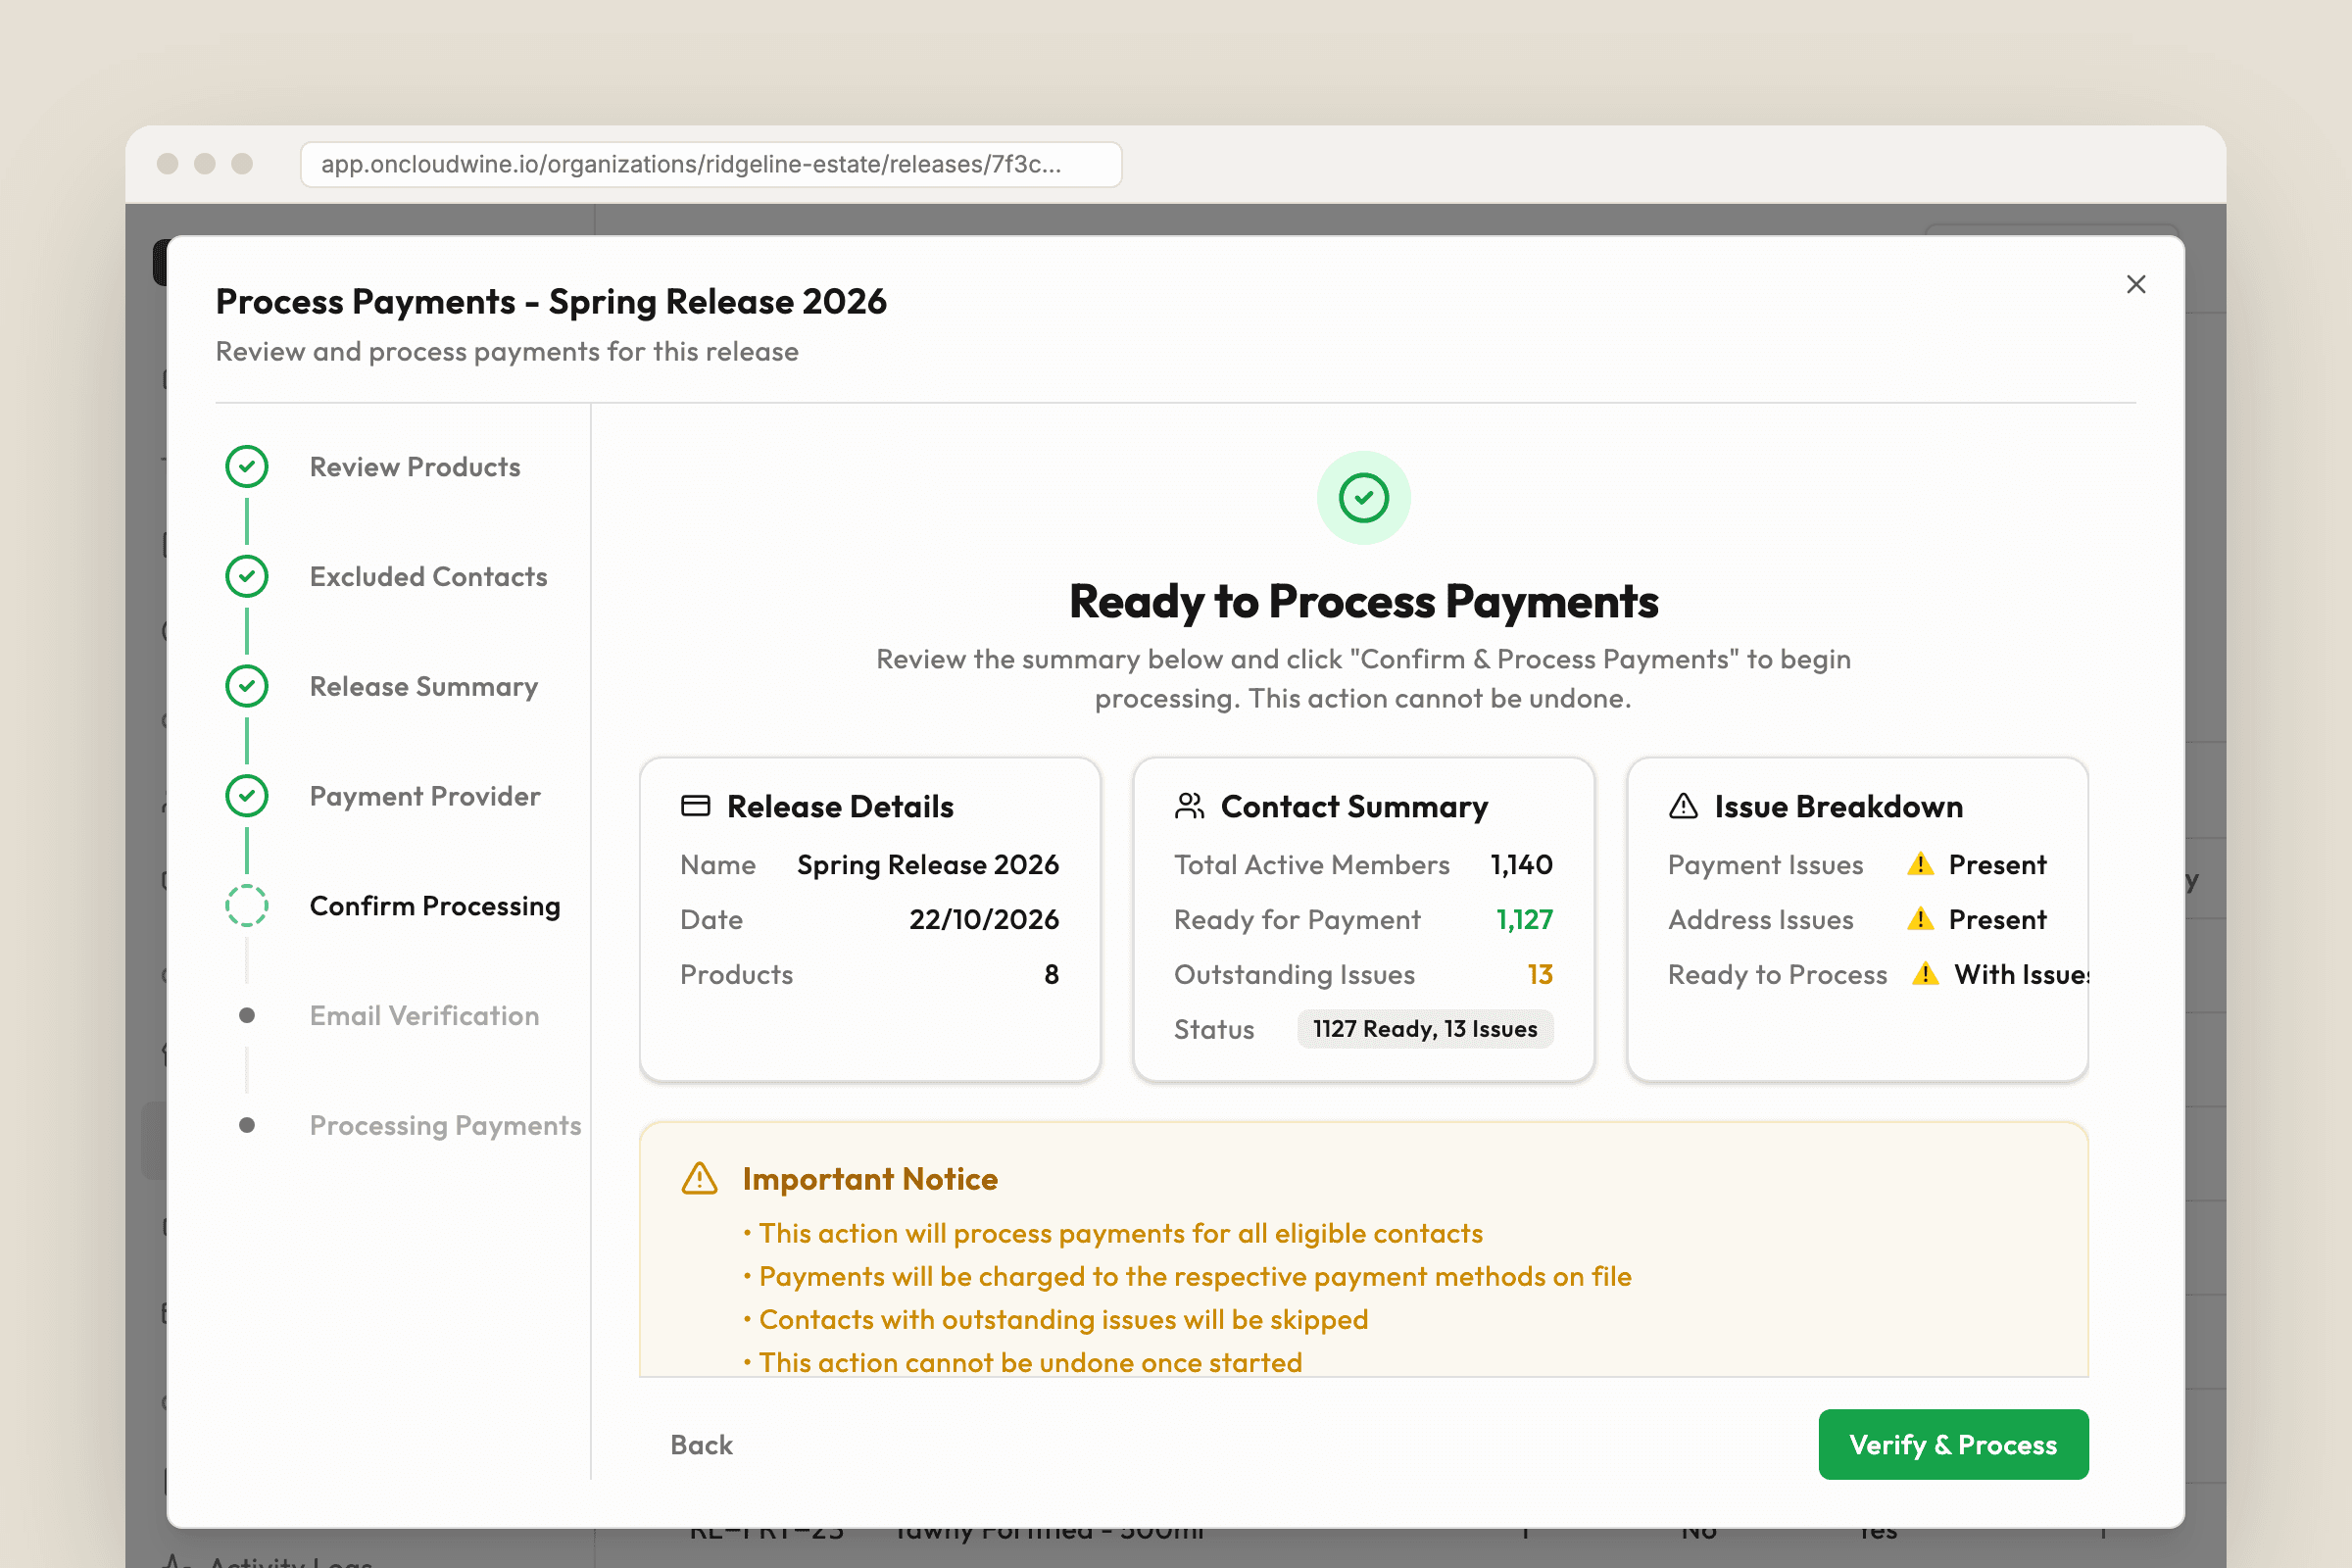Open the Release Summary step
This screenshot has width=2352, height=1568.
coord(424,687)
